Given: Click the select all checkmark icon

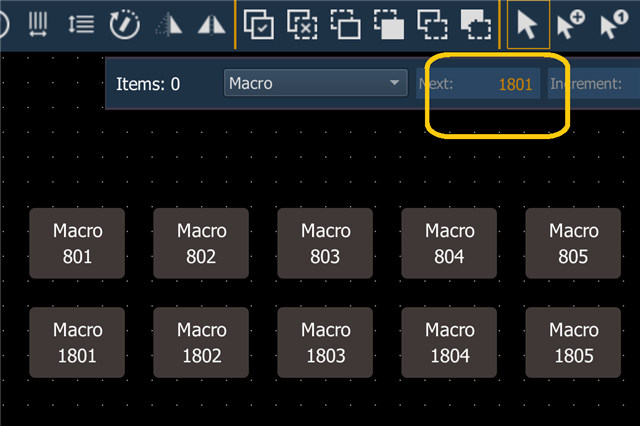Looking at the screenshot, I should [x=259, y=25].
